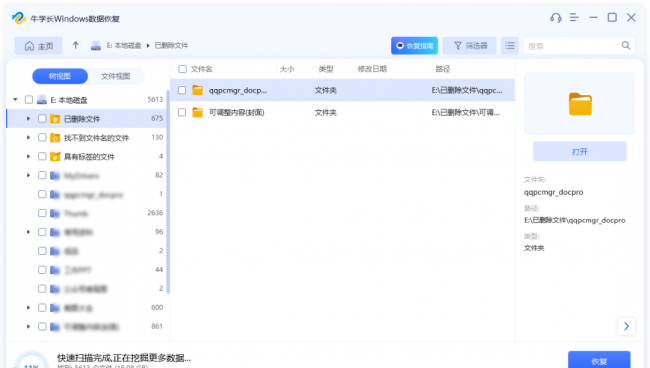Sort by the 修改日期 column header
Viewport: 650px width, 368px height.
(372, 69)
